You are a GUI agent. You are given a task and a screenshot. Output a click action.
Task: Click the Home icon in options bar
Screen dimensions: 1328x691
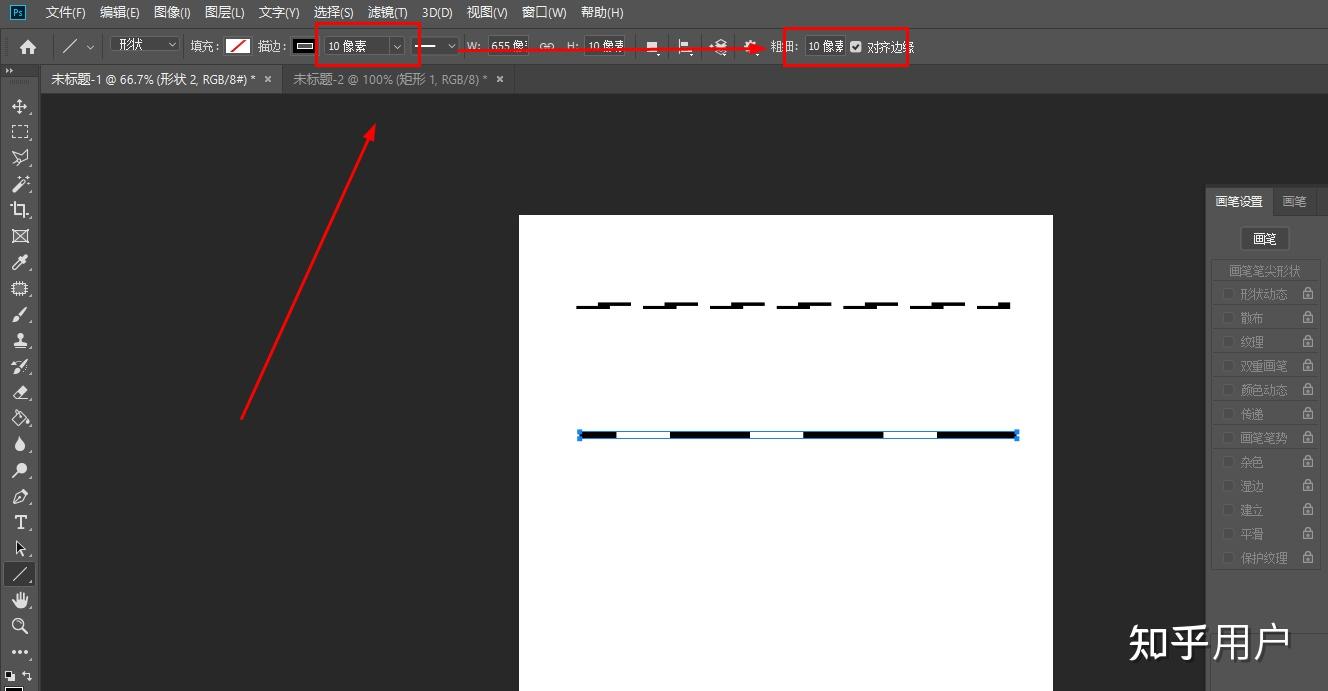pyautogui.click(x=28, y=46)
